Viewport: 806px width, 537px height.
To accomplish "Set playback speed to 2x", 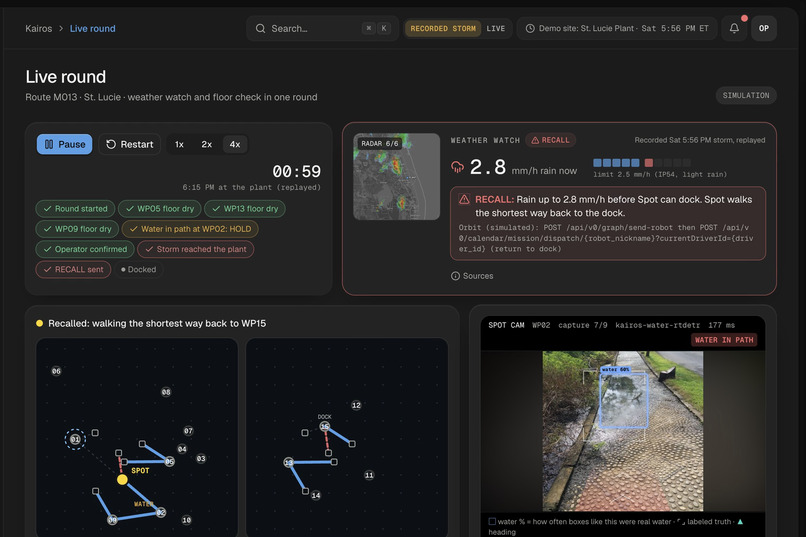I will point(207,144).
